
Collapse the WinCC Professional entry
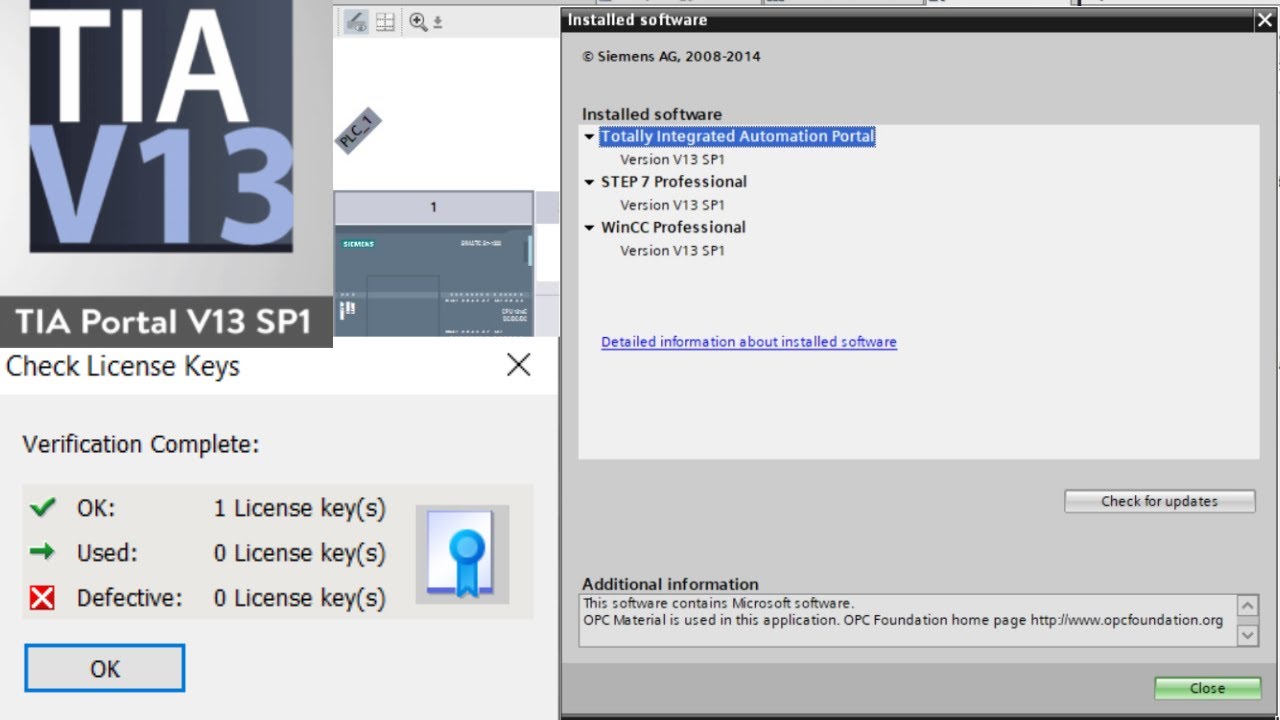click(x=590, y=228)
